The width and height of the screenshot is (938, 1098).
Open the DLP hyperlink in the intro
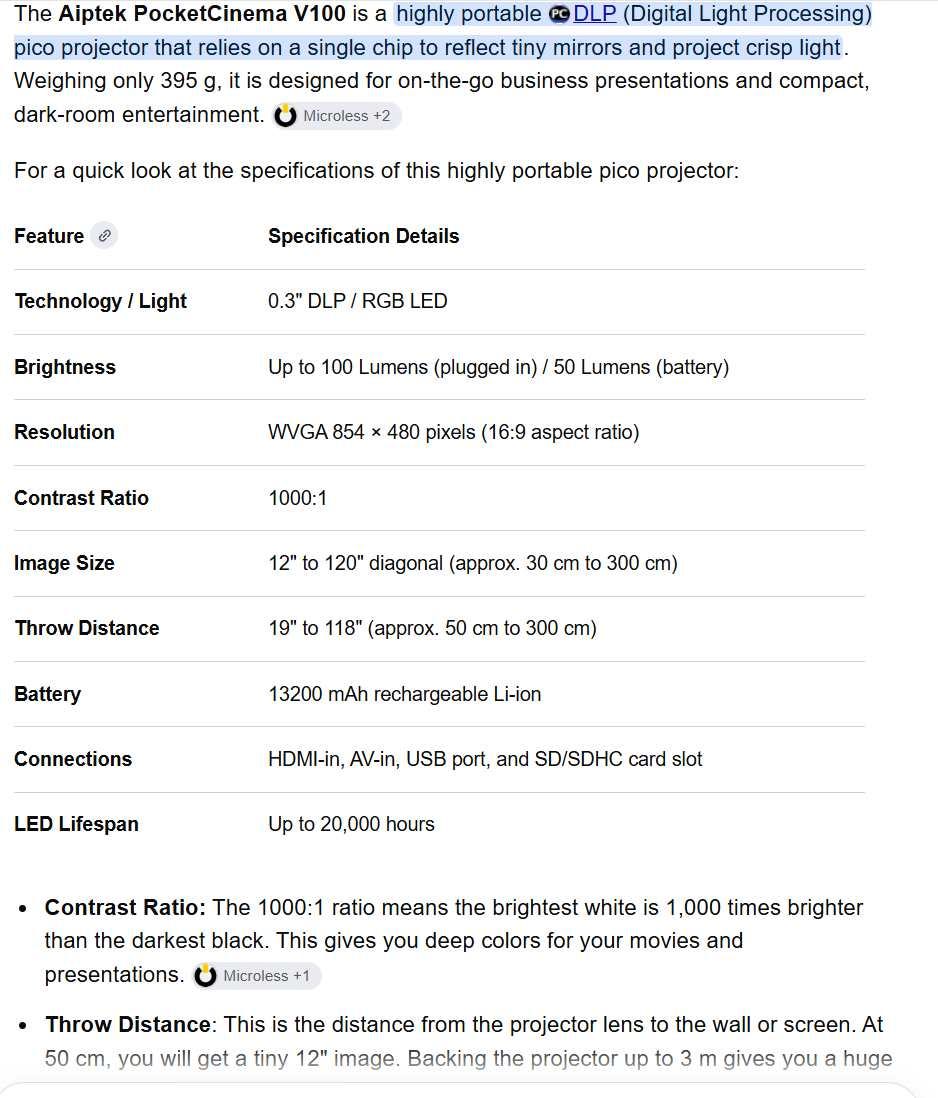coord(594,14)
